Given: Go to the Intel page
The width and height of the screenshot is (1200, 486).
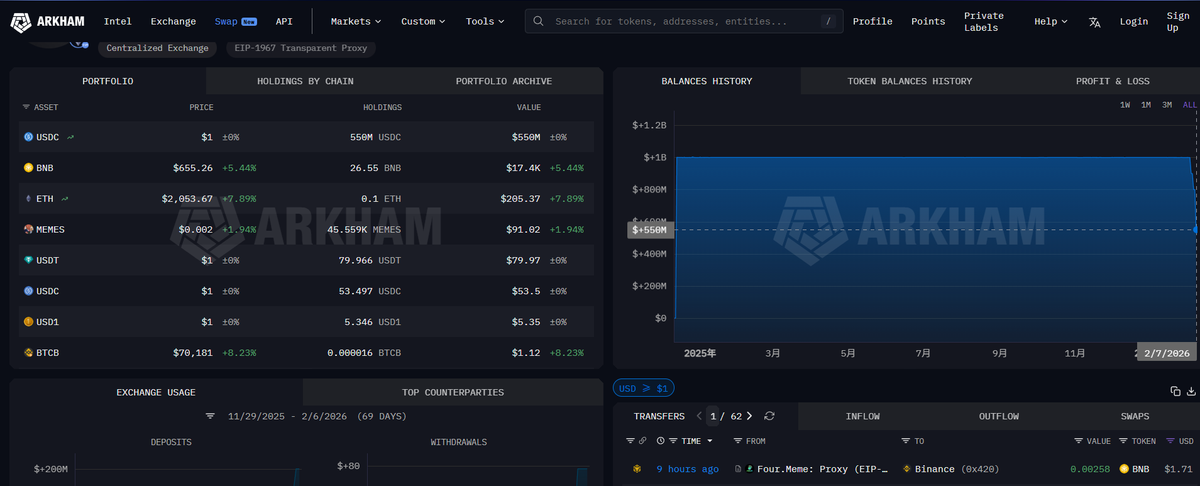Looking at the screenshot, I should tap(118, 21).
